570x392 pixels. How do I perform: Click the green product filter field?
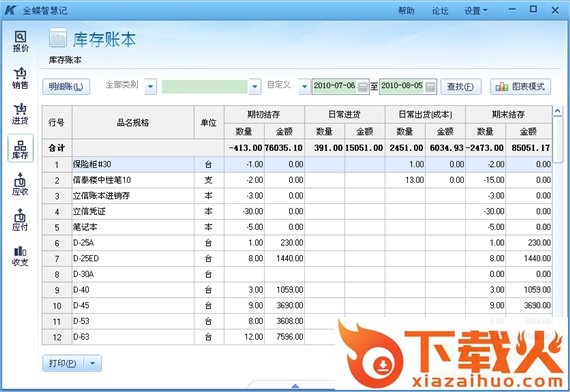(205, 87)
